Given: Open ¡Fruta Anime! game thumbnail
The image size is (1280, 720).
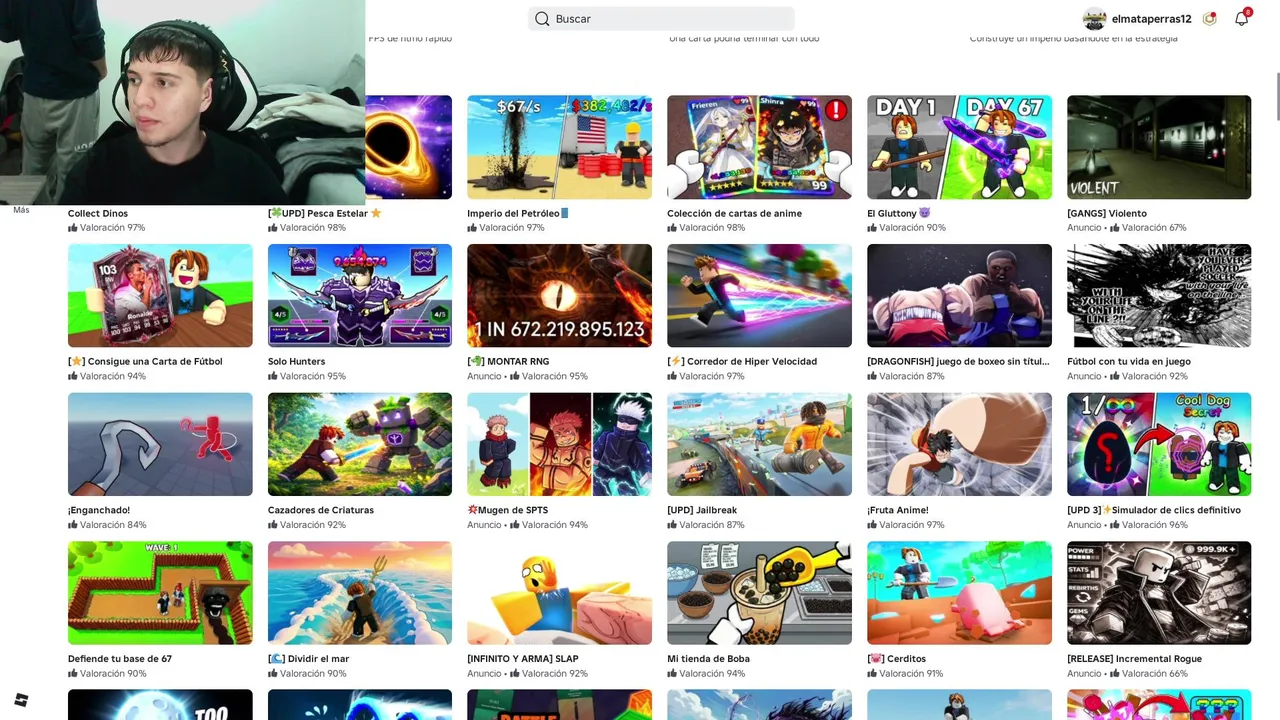Looking at the screenshot, I should [959, 444].
